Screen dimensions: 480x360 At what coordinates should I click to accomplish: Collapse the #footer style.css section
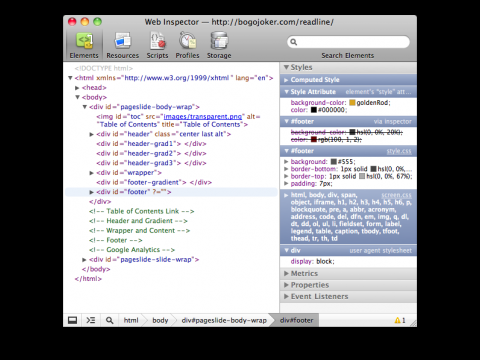click(286, 151)
